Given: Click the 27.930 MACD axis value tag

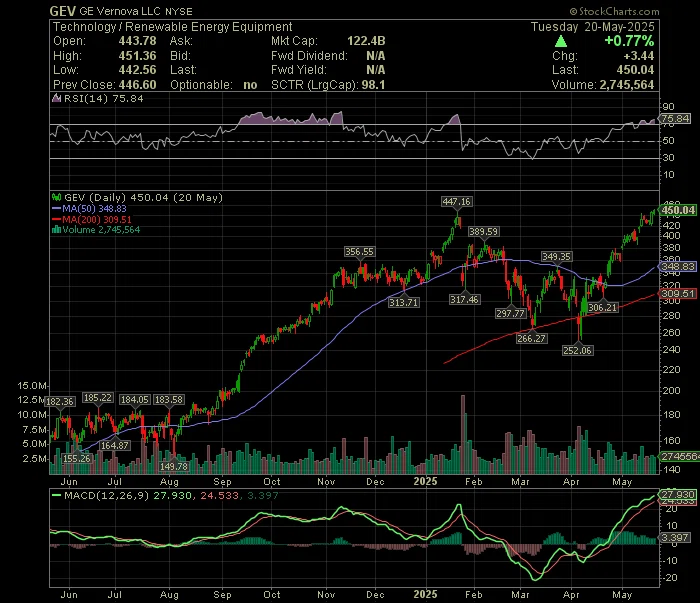Looking at the screenshot, I should pyautogui.click(x=678, y=495).
